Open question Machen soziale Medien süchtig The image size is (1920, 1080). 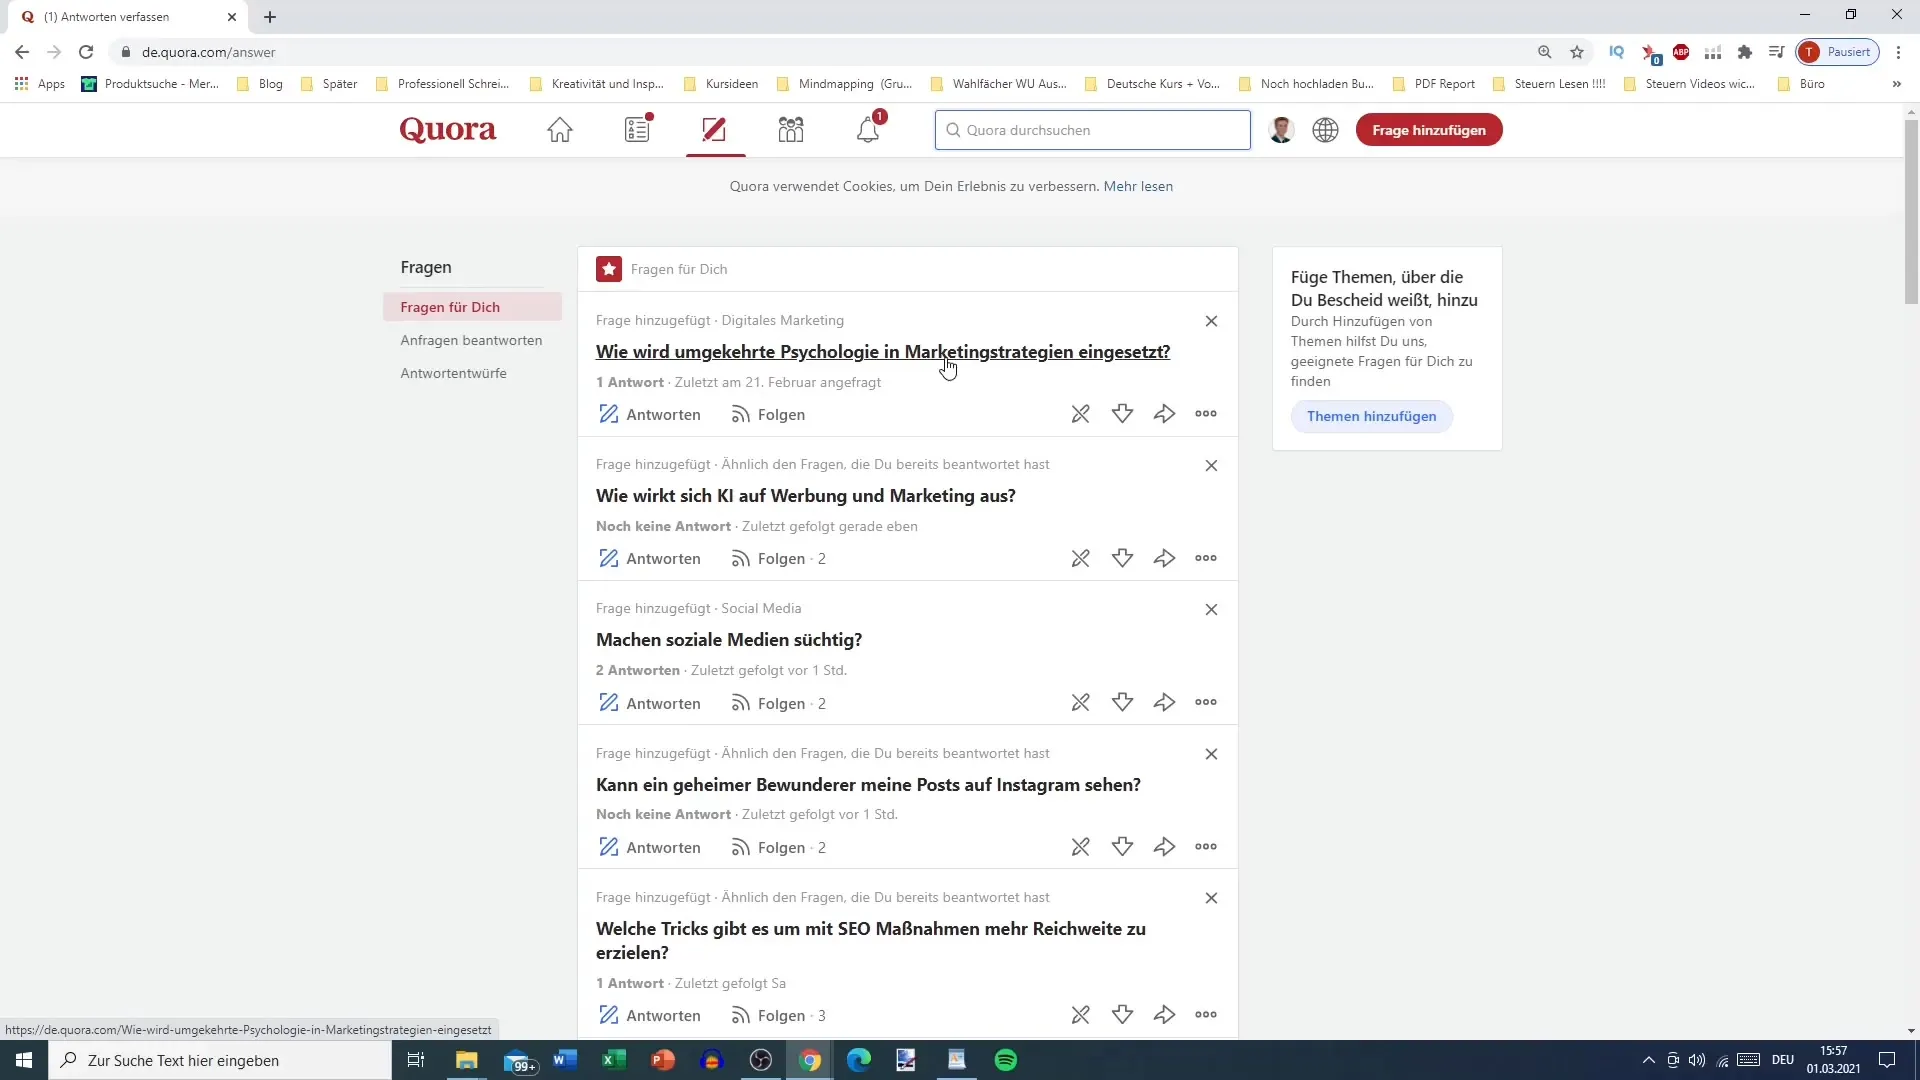click(729, 640)
